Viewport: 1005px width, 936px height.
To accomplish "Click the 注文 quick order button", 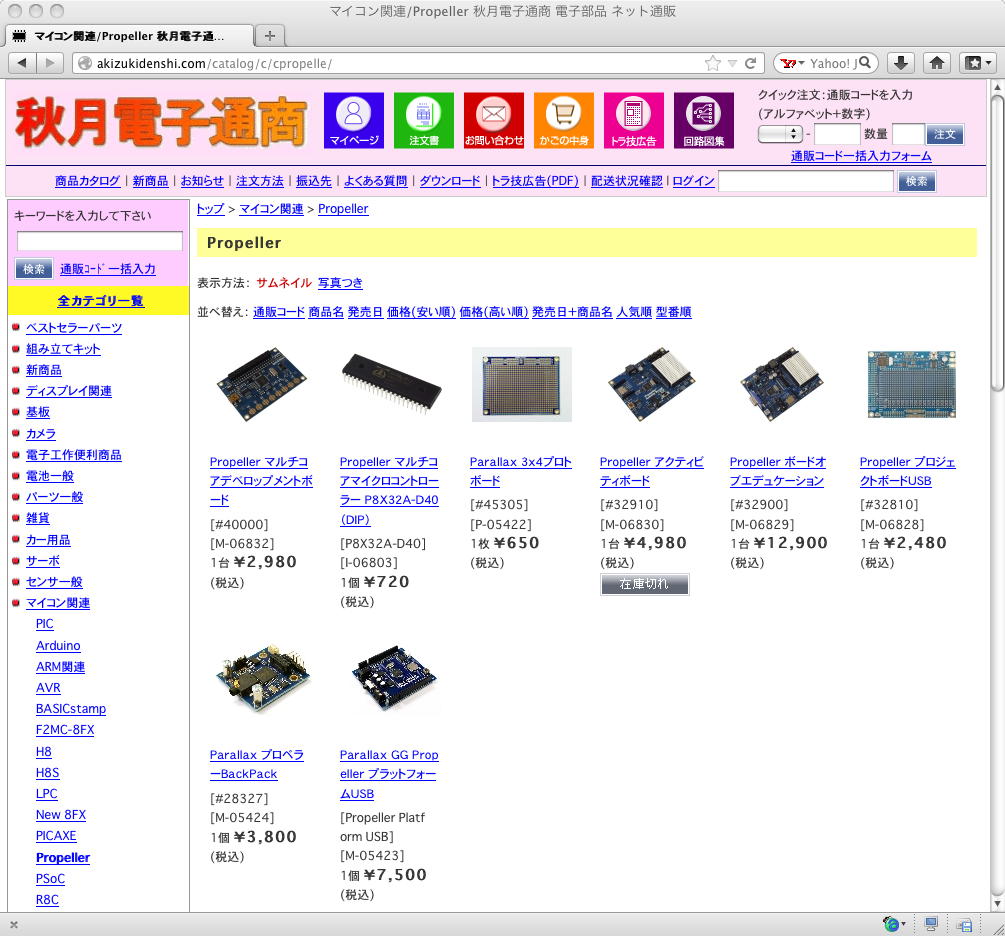I will [x=944, y=134].
